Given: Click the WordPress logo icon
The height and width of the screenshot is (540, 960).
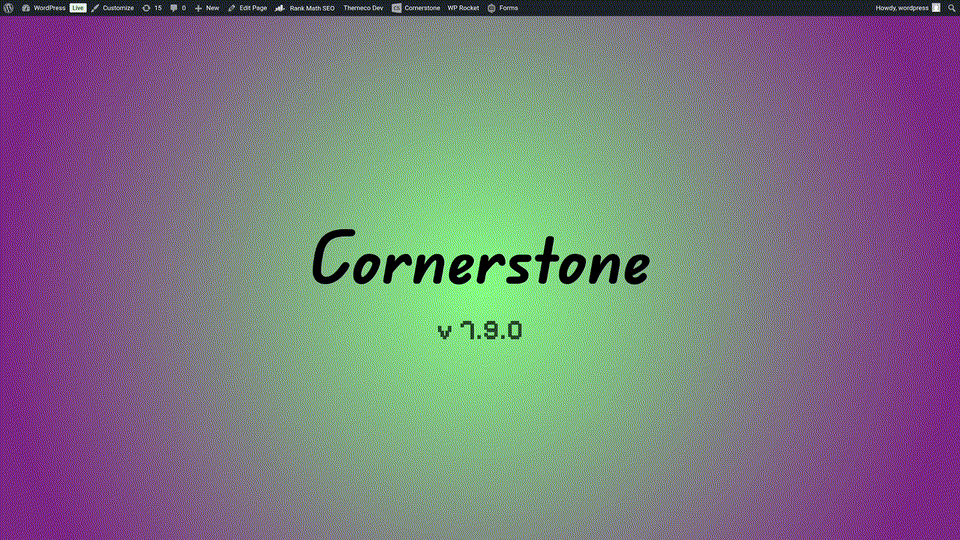Looking at the screenshot, I should point(8,8).
